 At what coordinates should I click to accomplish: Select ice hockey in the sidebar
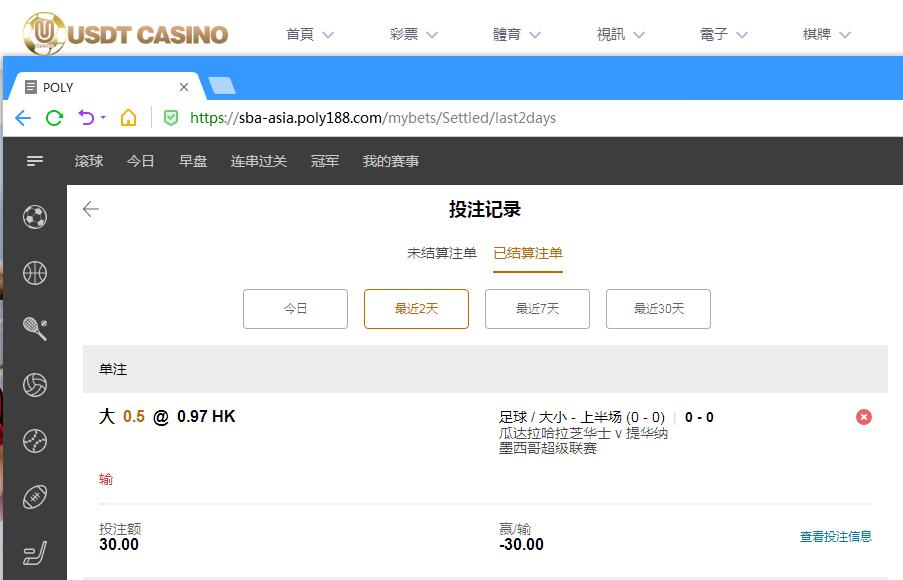[x=35, y=553]
